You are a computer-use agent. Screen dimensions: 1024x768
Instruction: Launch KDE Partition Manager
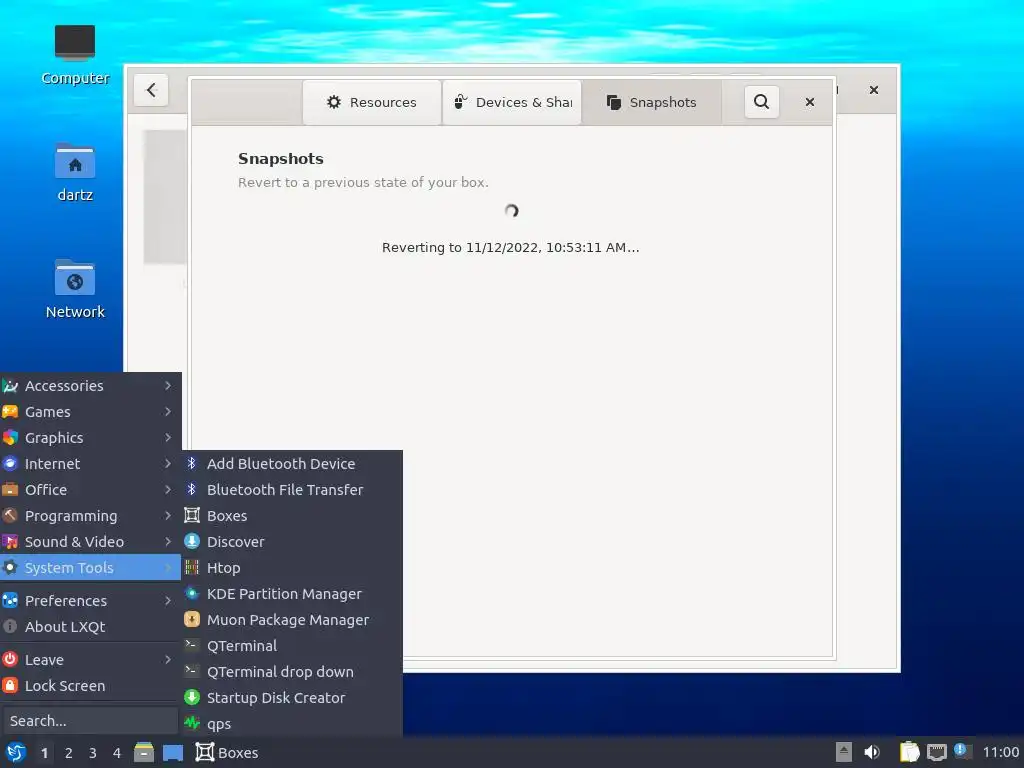pos(292,594)
